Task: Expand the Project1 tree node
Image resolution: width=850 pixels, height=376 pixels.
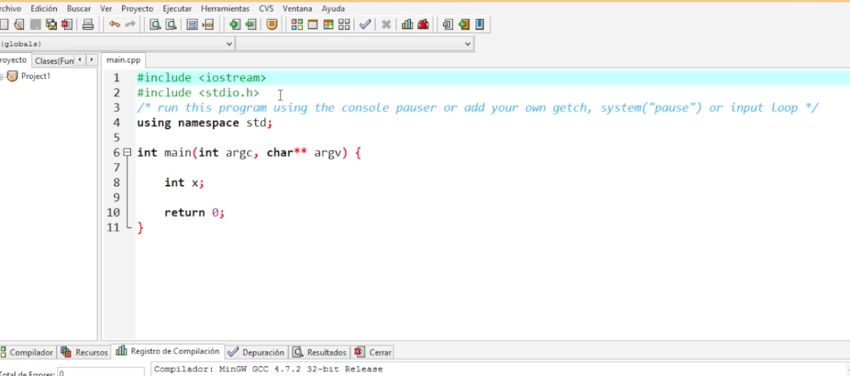Action: click(x=2, y=76)
